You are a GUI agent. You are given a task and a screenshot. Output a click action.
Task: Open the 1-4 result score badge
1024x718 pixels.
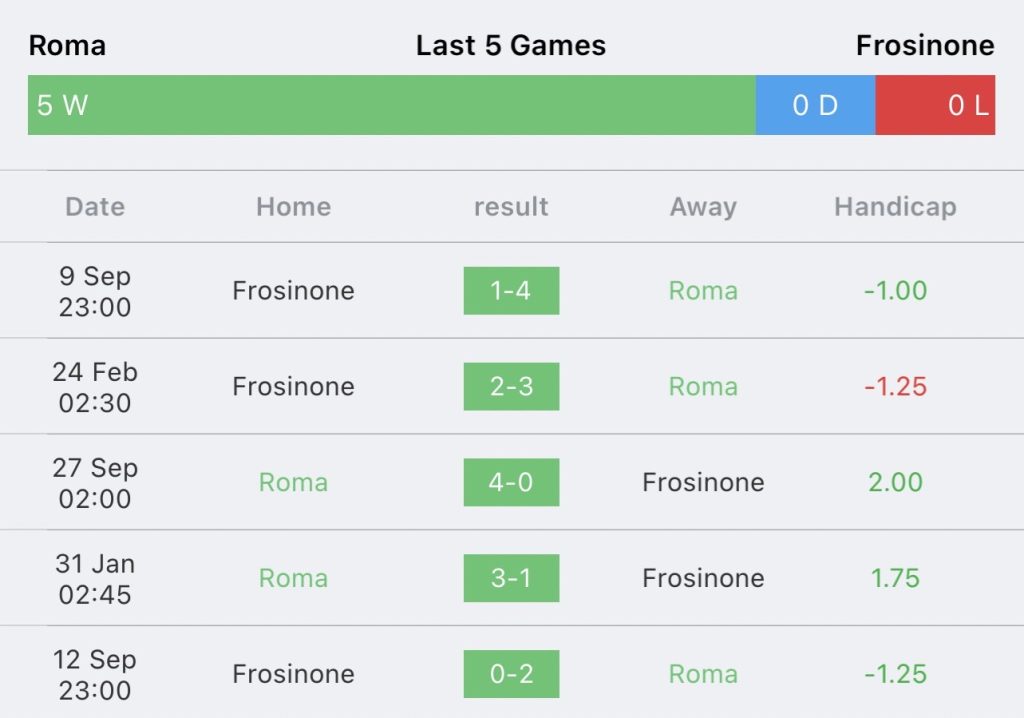coord(511,291)
